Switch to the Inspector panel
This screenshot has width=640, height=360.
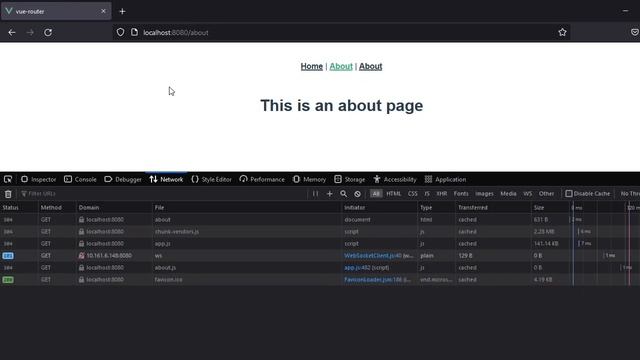coord(38,180)
